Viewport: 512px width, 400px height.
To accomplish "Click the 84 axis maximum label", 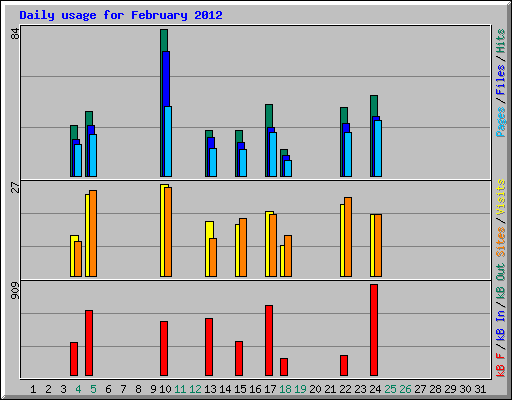I will 15,33.
